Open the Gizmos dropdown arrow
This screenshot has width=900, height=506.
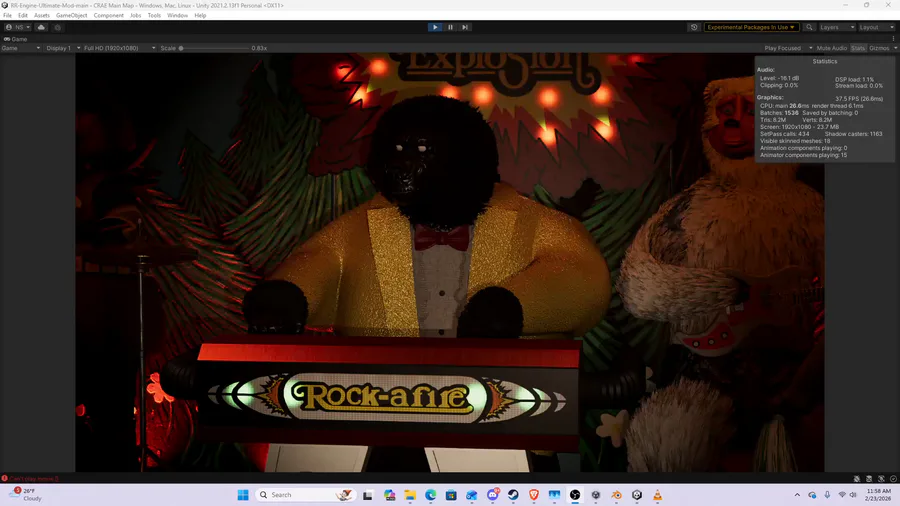coord(895,48)
